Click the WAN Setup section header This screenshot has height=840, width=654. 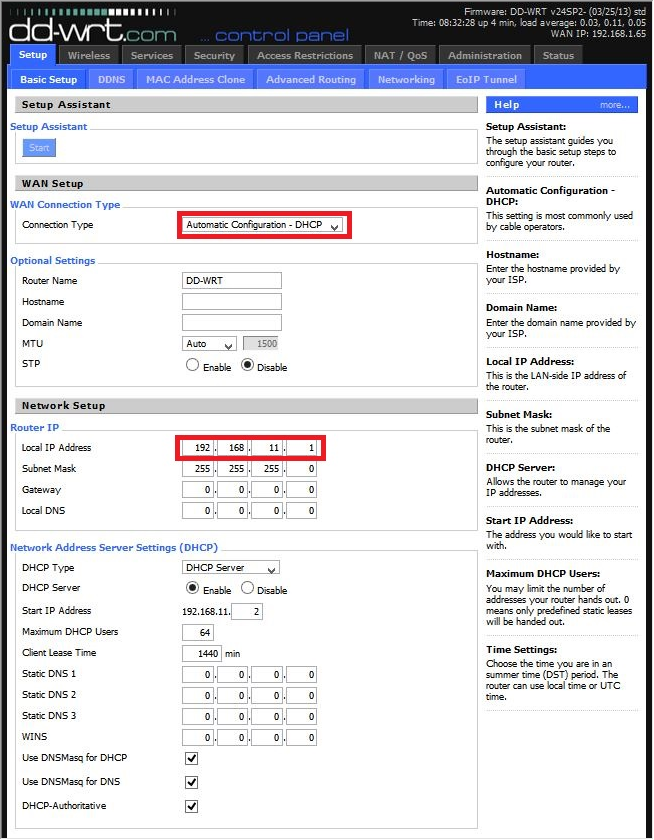(246, 183)
